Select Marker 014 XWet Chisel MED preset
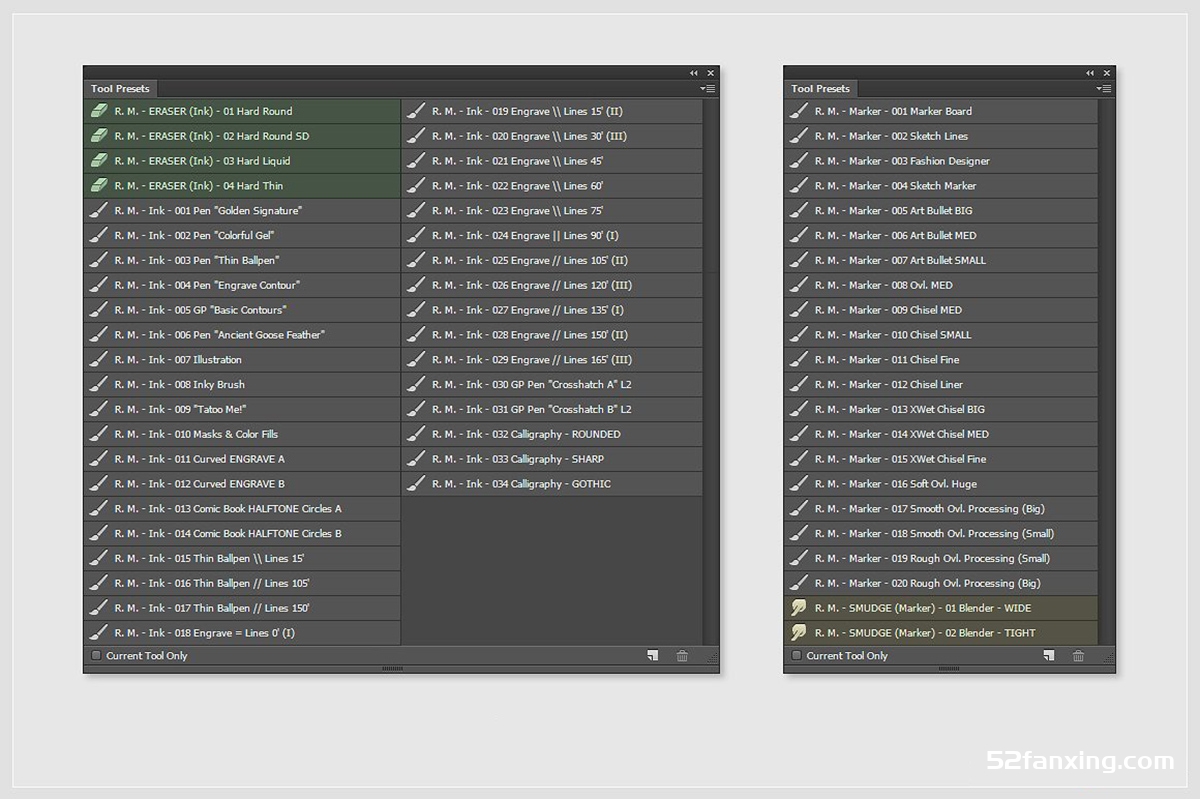 pos(941,434)
